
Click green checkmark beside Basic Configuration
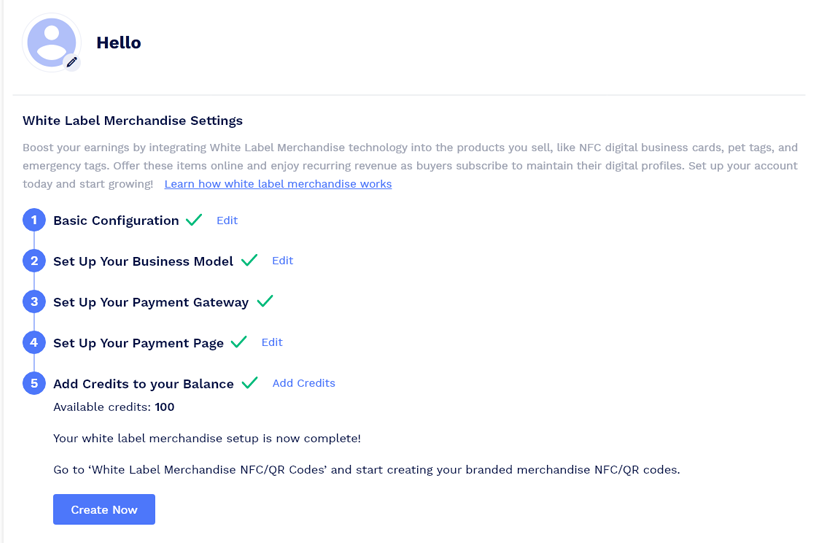[194, 220]
